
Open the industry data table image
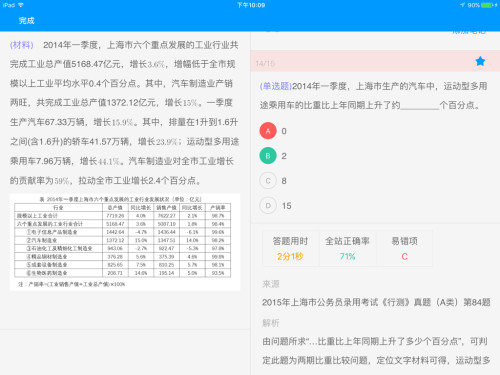(x=125, y=242)
